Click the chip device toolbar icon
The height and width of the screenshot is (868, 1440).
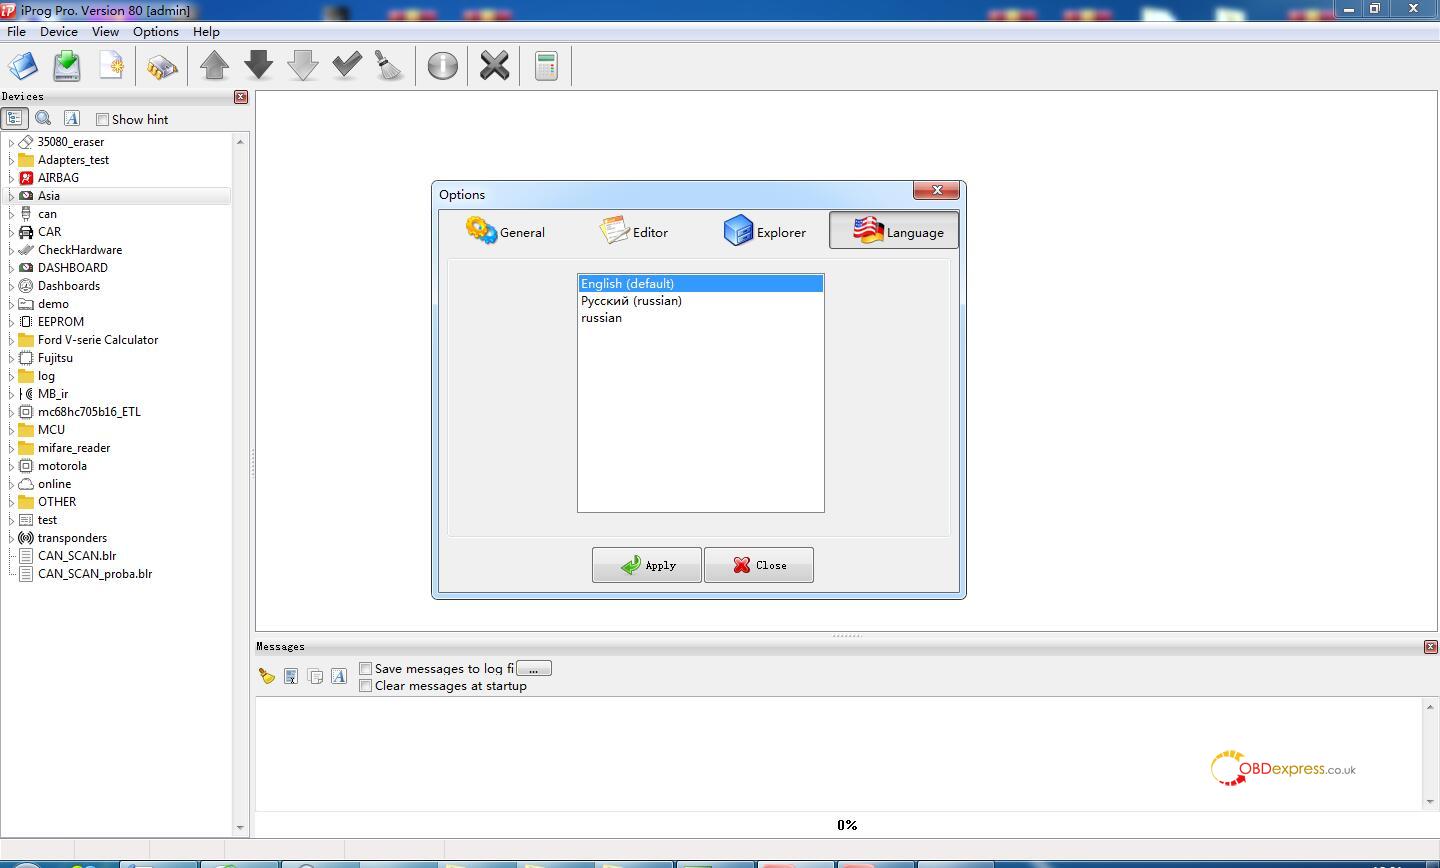[x=161, y=66]
